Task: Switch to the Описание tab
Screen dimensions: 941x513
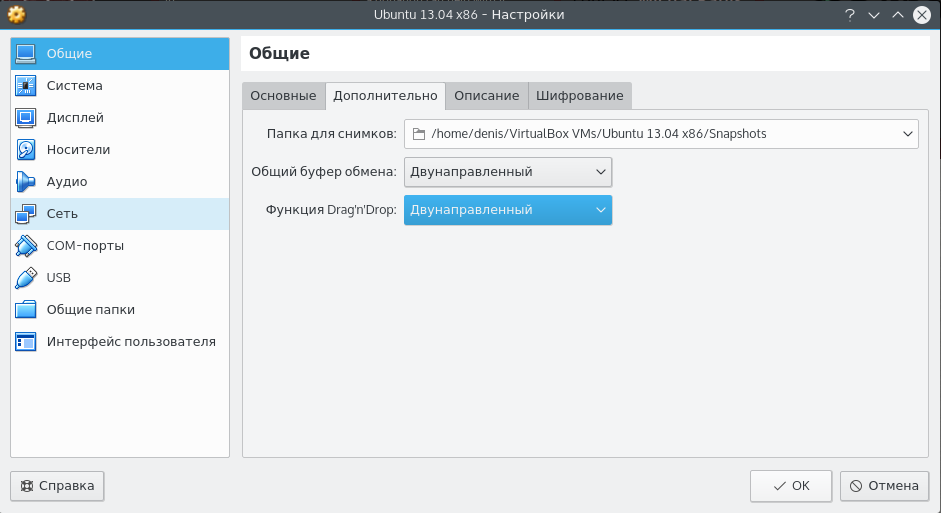Action: 486,96
